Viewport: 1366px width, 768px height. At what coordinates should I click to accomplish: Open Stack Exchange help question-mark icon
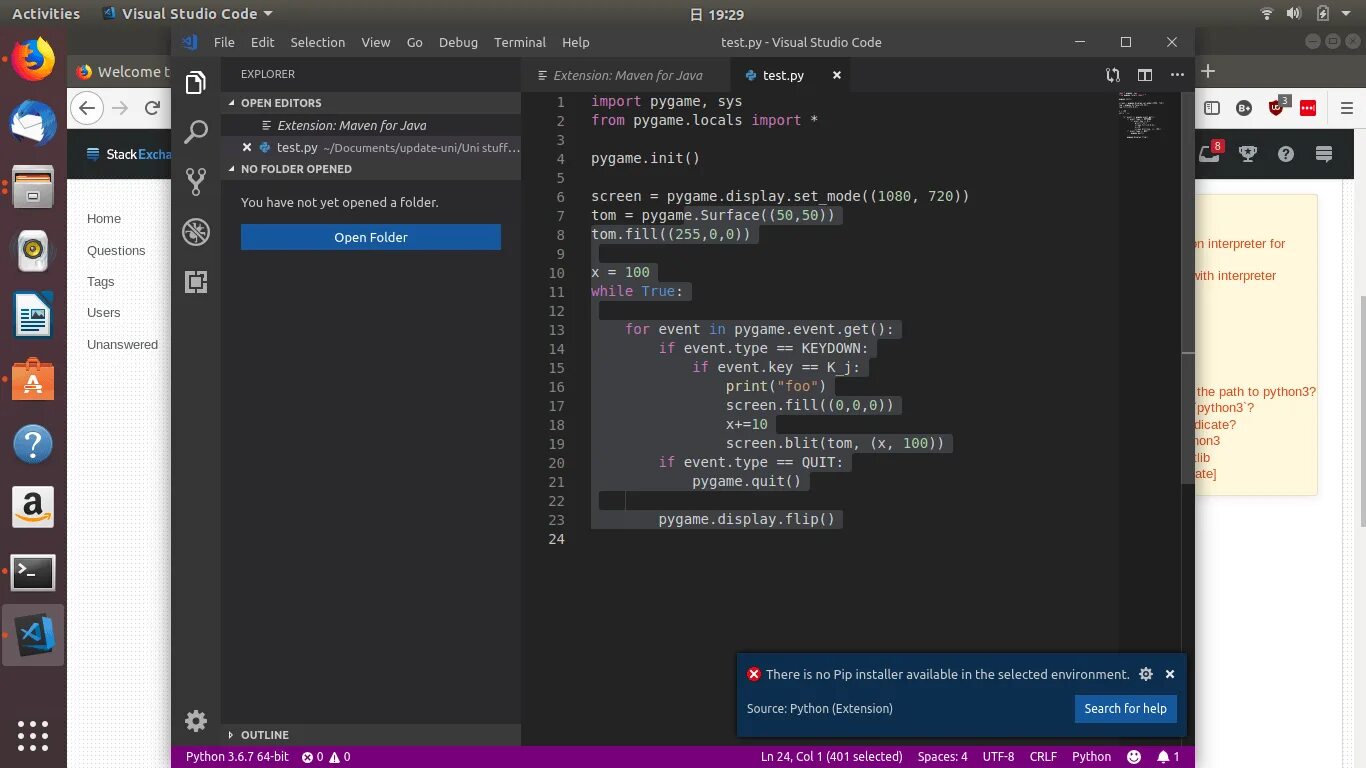point(1286,154)
